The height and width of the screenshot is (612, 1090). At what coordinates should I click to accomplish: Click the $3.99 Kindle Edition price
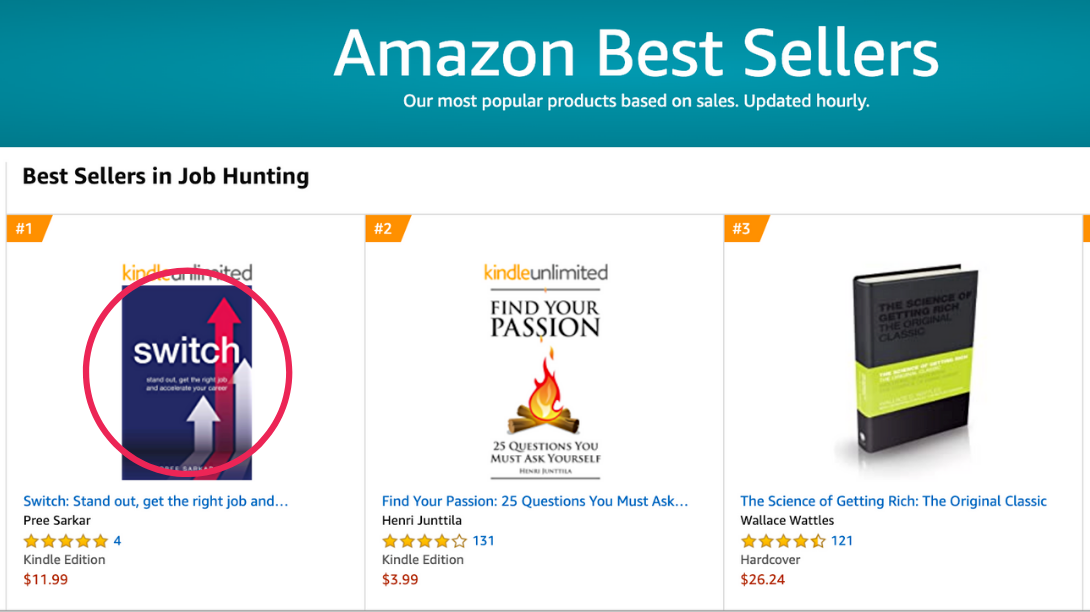(400, 579)
